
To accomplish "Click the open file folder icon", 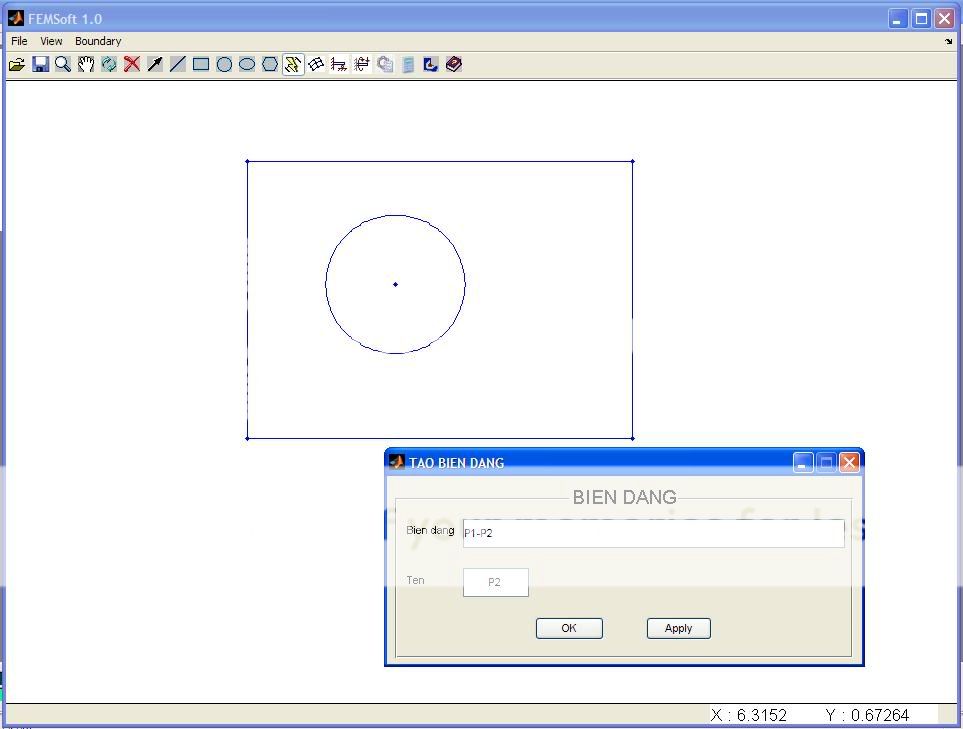I will coord(17,65).
